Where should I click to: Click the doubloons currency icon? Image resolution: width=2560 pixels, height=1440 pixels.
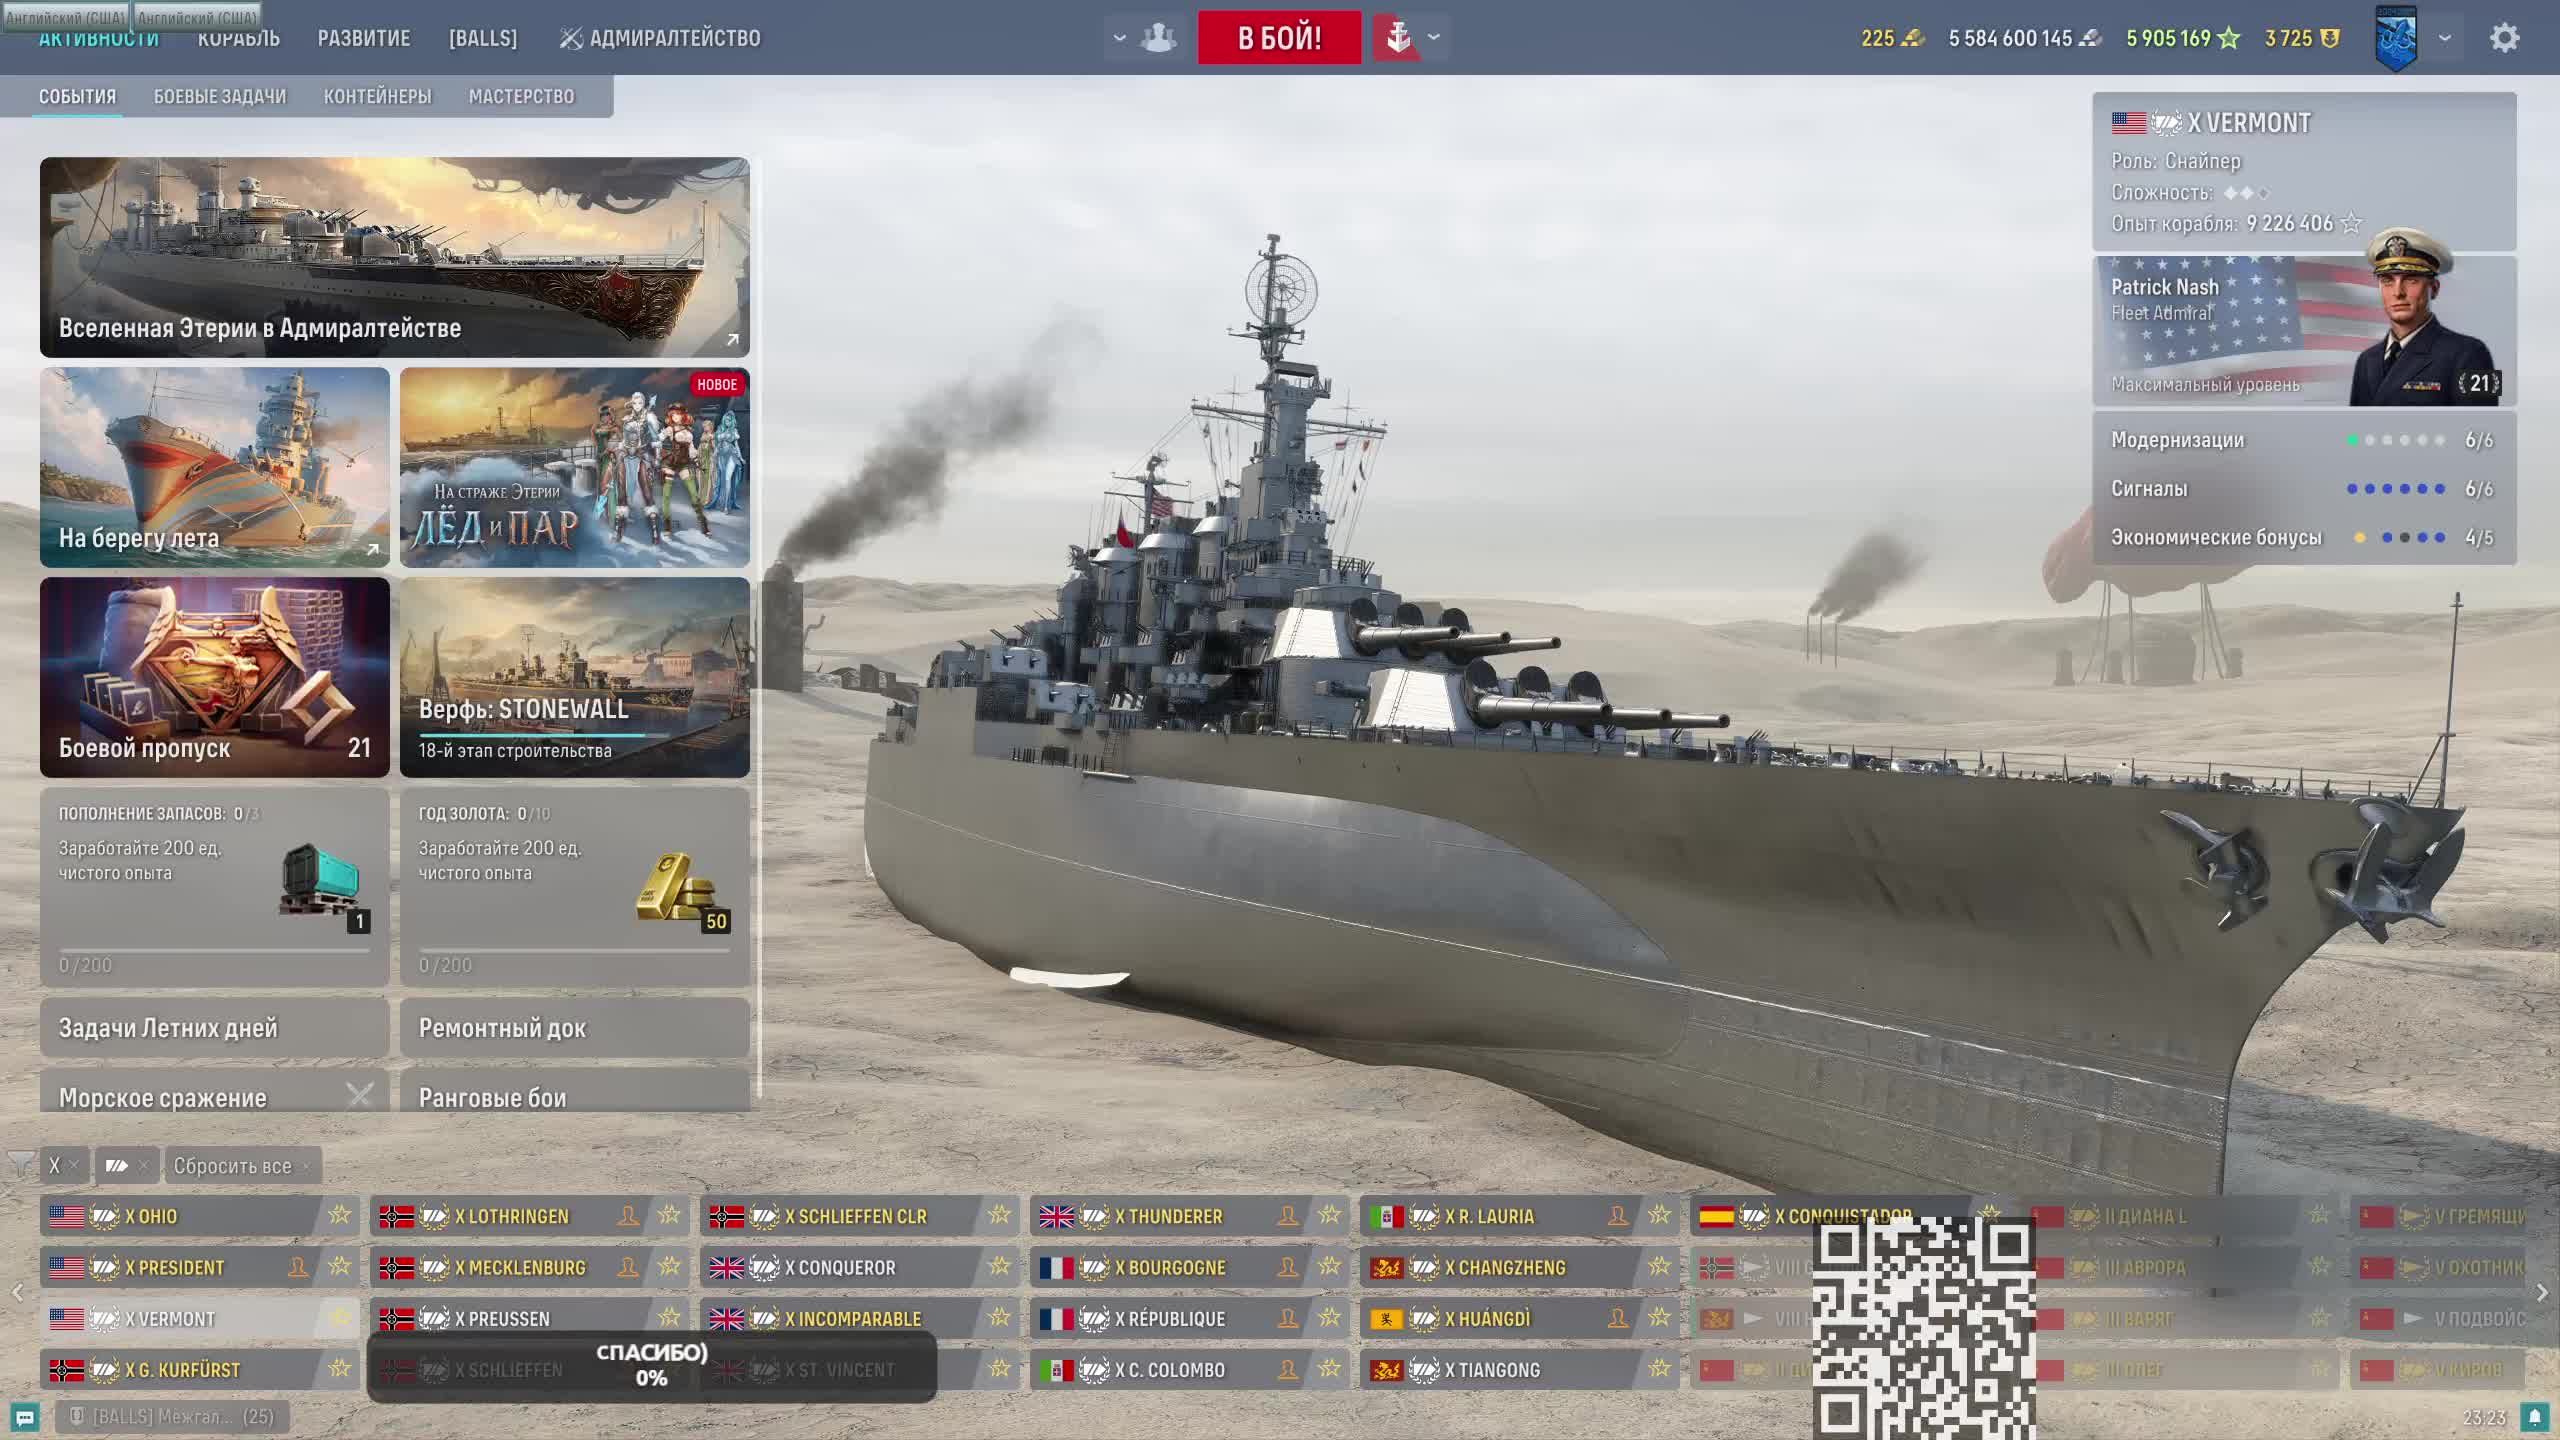tap(1912, 38)
